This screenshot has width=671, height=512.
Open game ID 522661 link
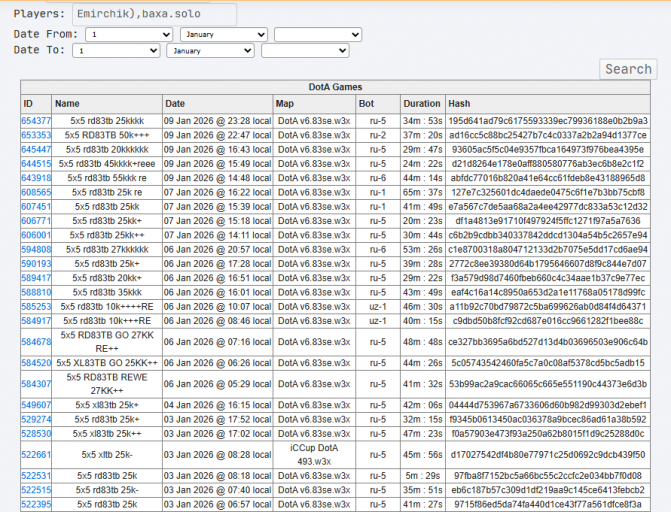click(36, 455)
